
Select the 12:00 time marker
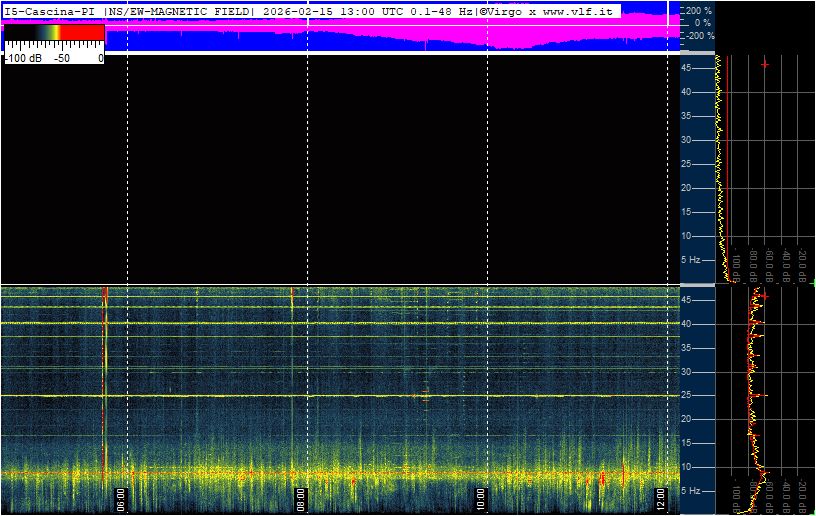point(660,497)
